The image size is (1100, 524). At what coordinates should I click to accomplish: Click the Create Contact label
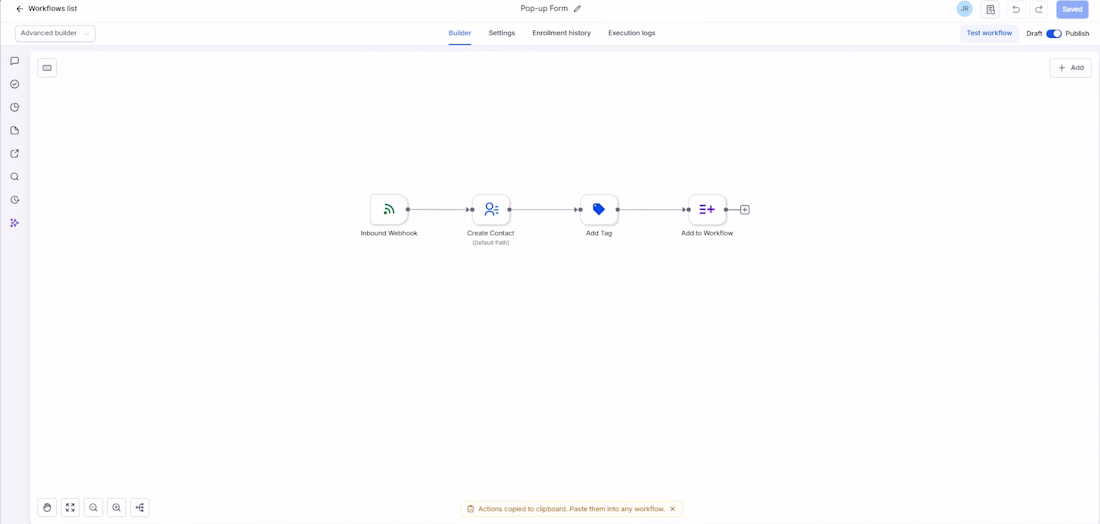point(491,233)
